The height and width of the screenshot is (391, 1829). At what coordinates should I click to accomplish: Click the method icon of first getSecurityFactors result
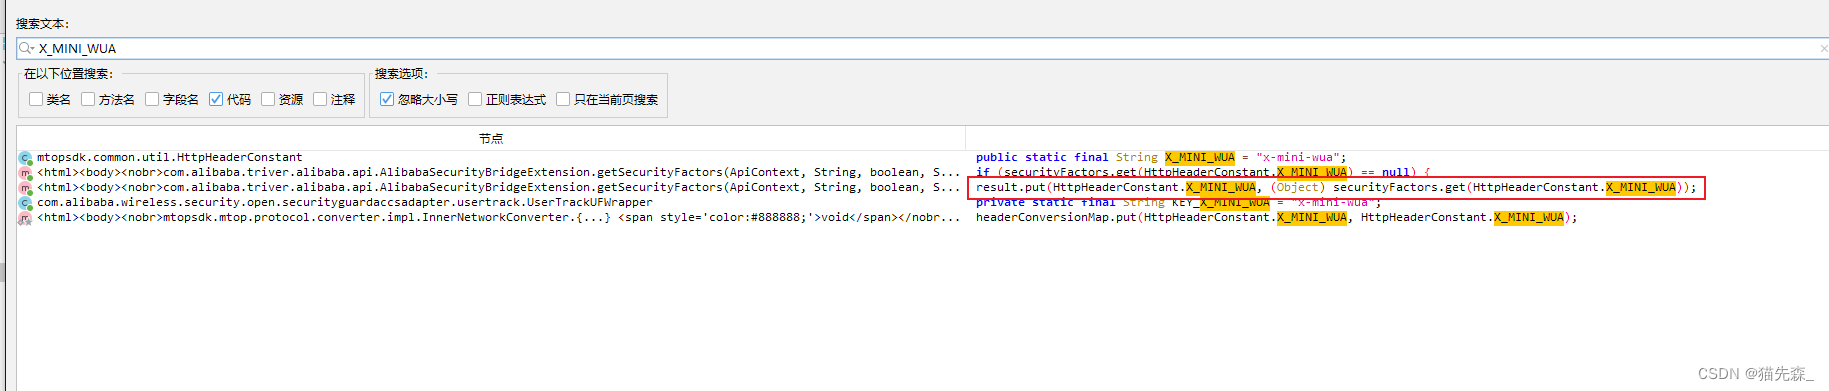point(25,173)
